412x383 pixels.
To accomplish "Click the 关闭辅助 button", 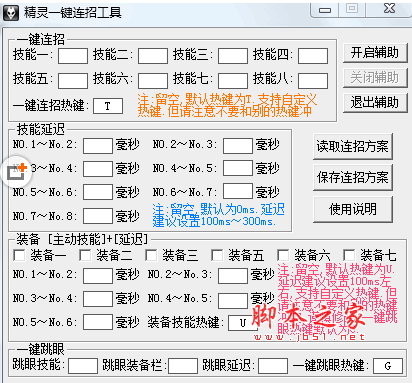I will click(x=375, y=78).
